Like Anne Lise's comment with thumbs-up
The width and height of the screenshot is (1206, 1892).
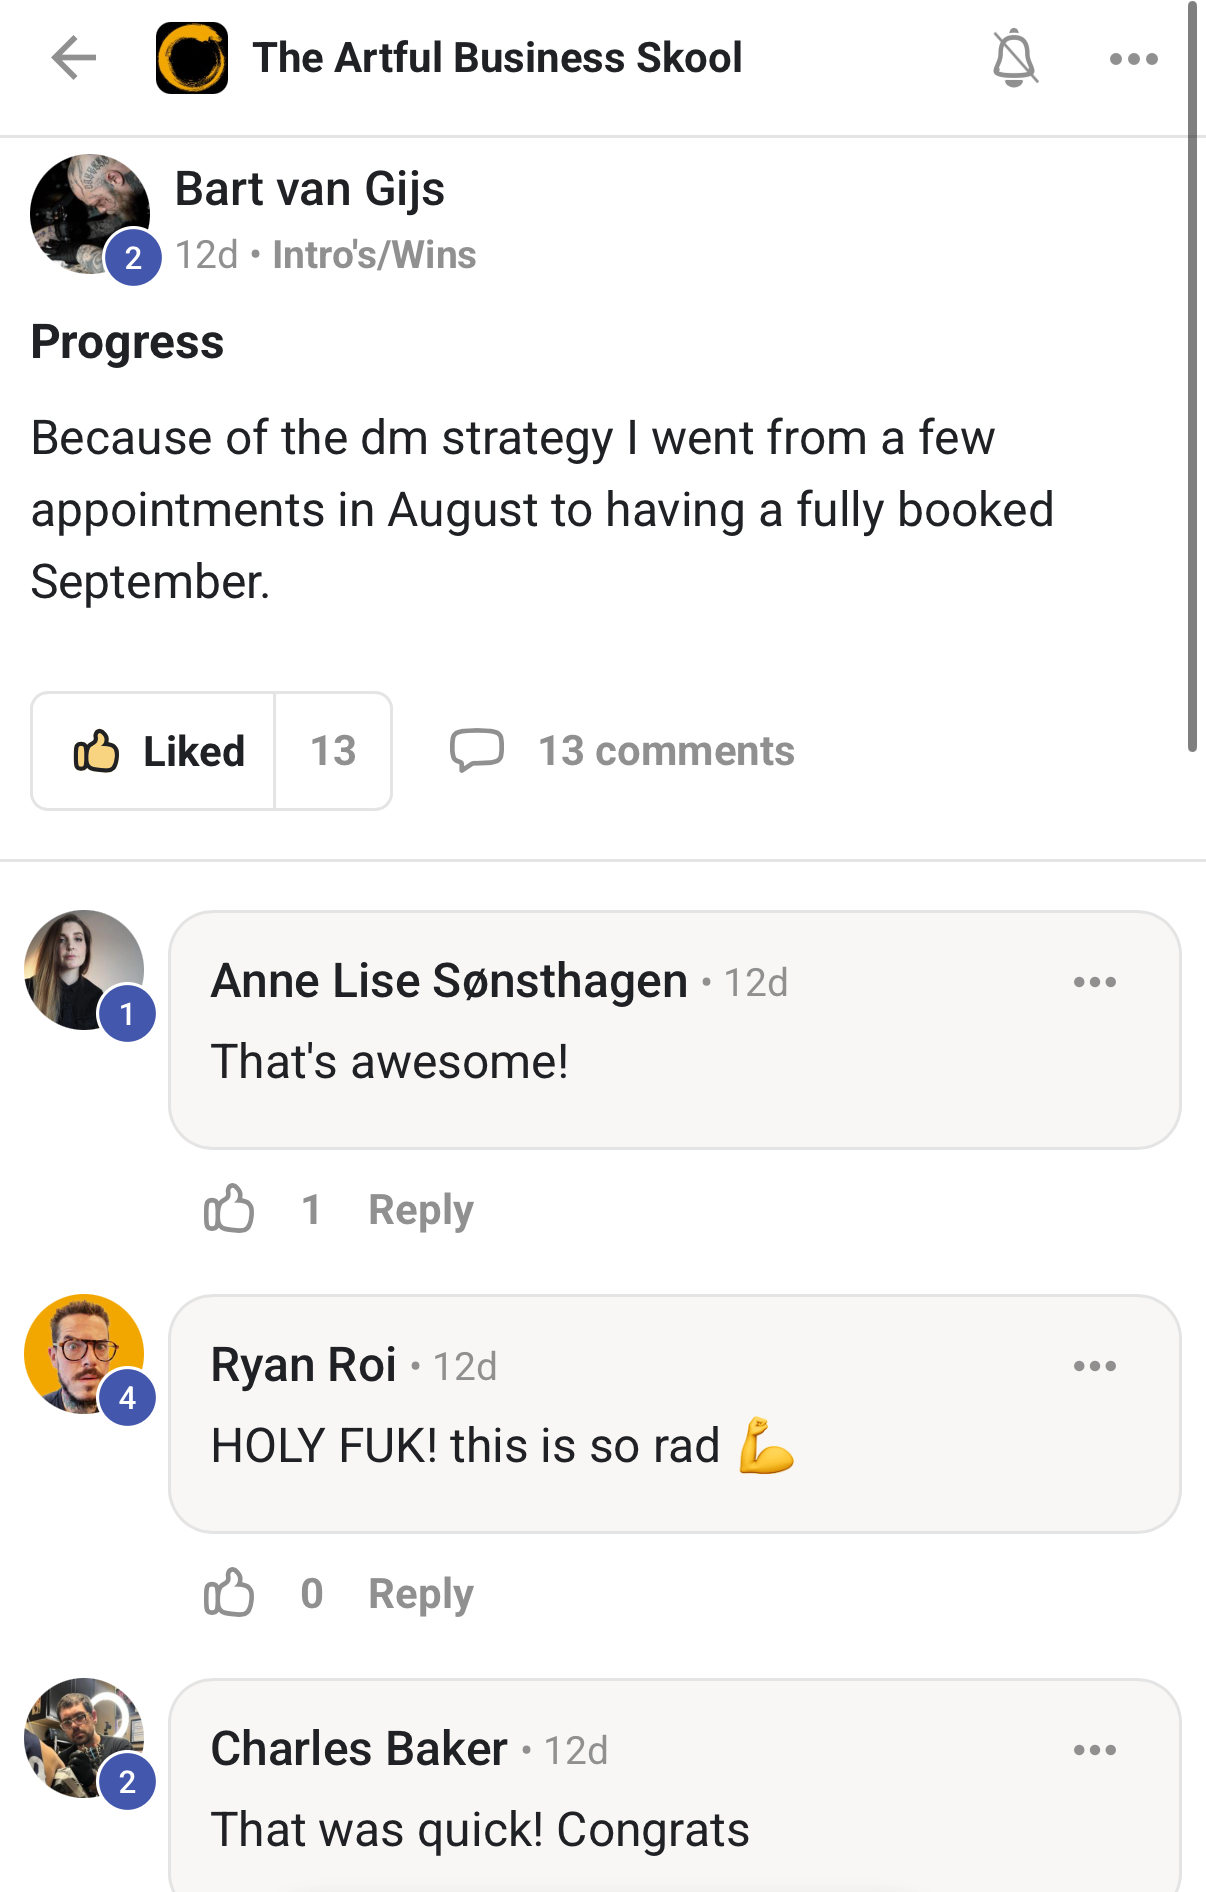(229, 1209)
